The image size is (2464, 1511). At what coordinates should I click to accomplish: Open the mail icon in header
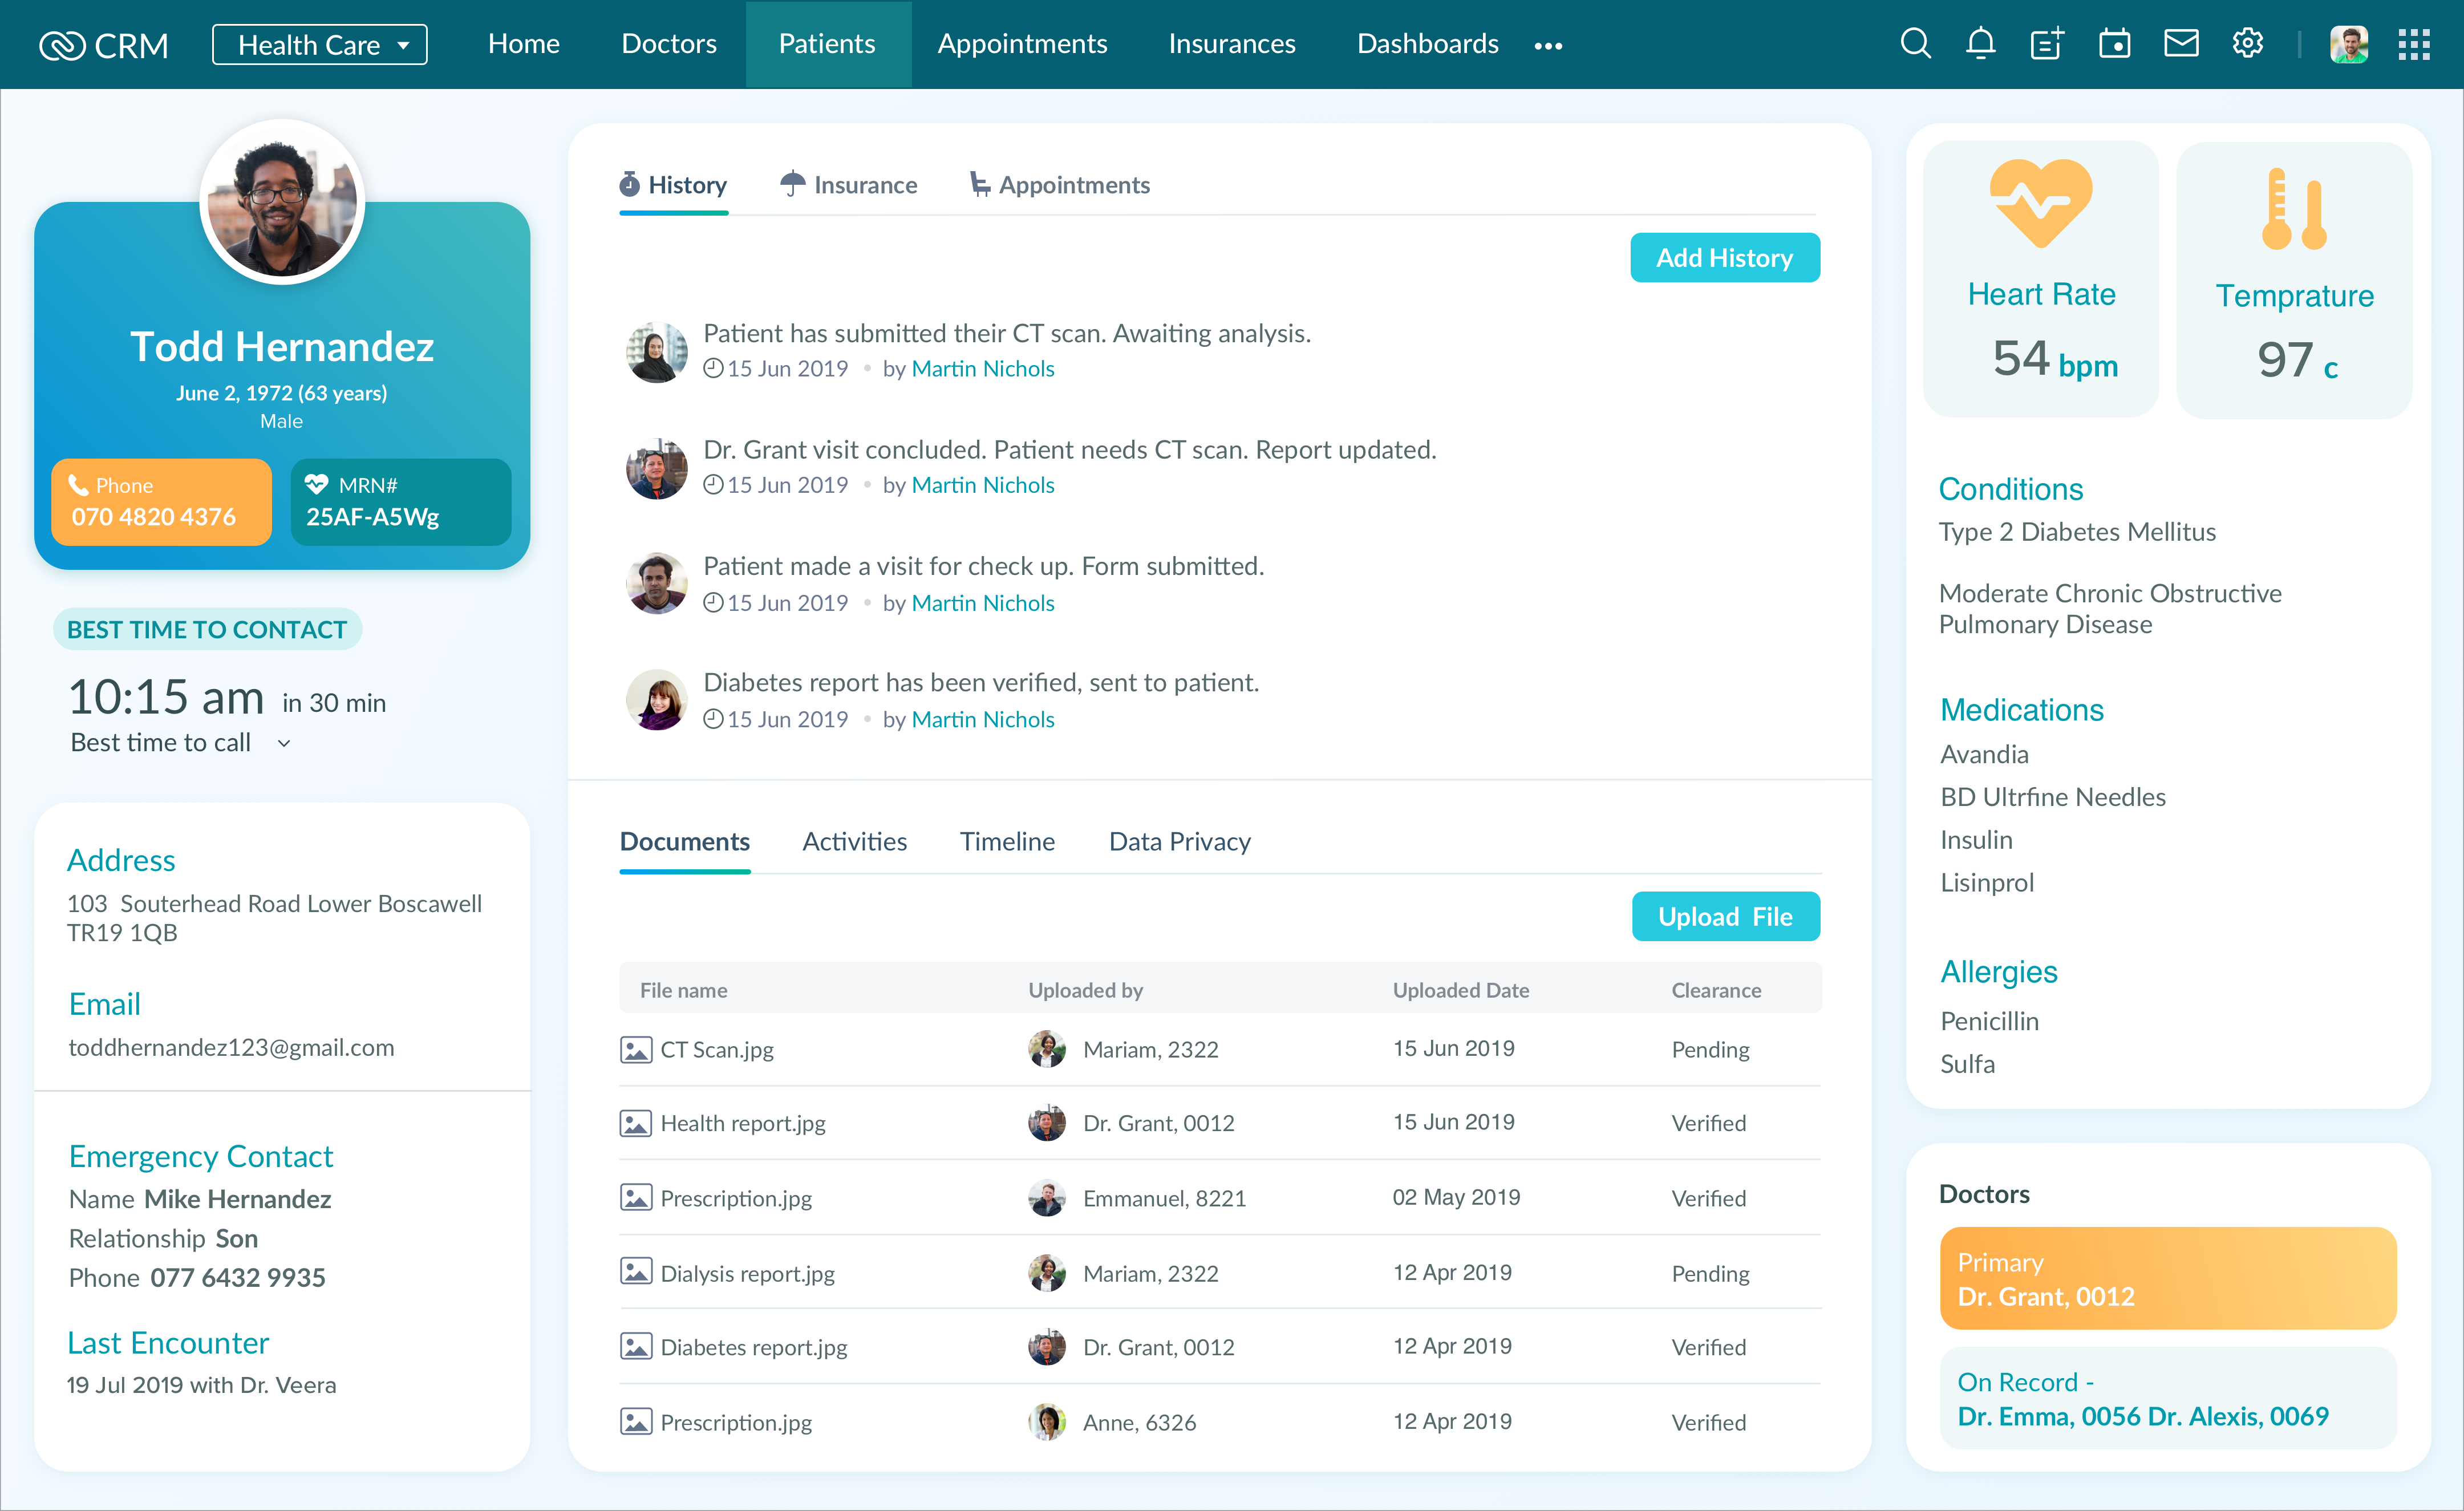pos(2181,43)
